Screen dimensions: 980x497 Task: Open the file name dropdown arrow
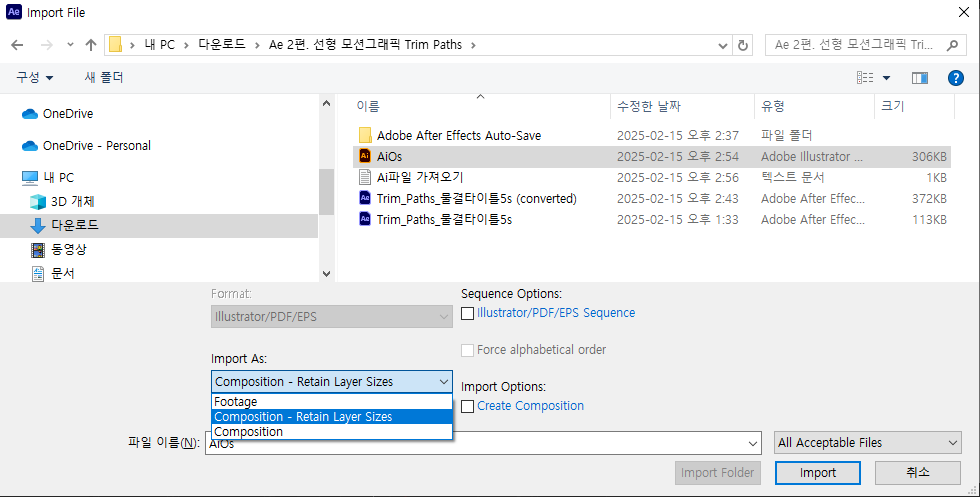pyautogui.click(x=752, y=443)
